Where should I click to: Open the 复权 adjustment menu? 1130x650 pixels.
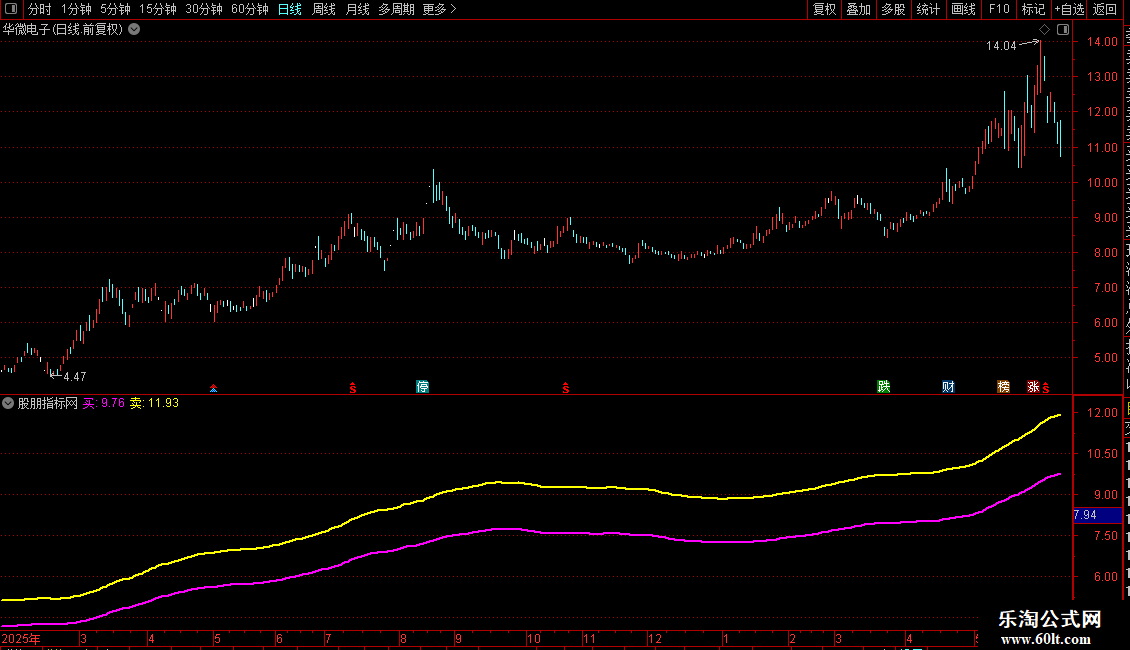pyautogui.click(x=824, y=9)
